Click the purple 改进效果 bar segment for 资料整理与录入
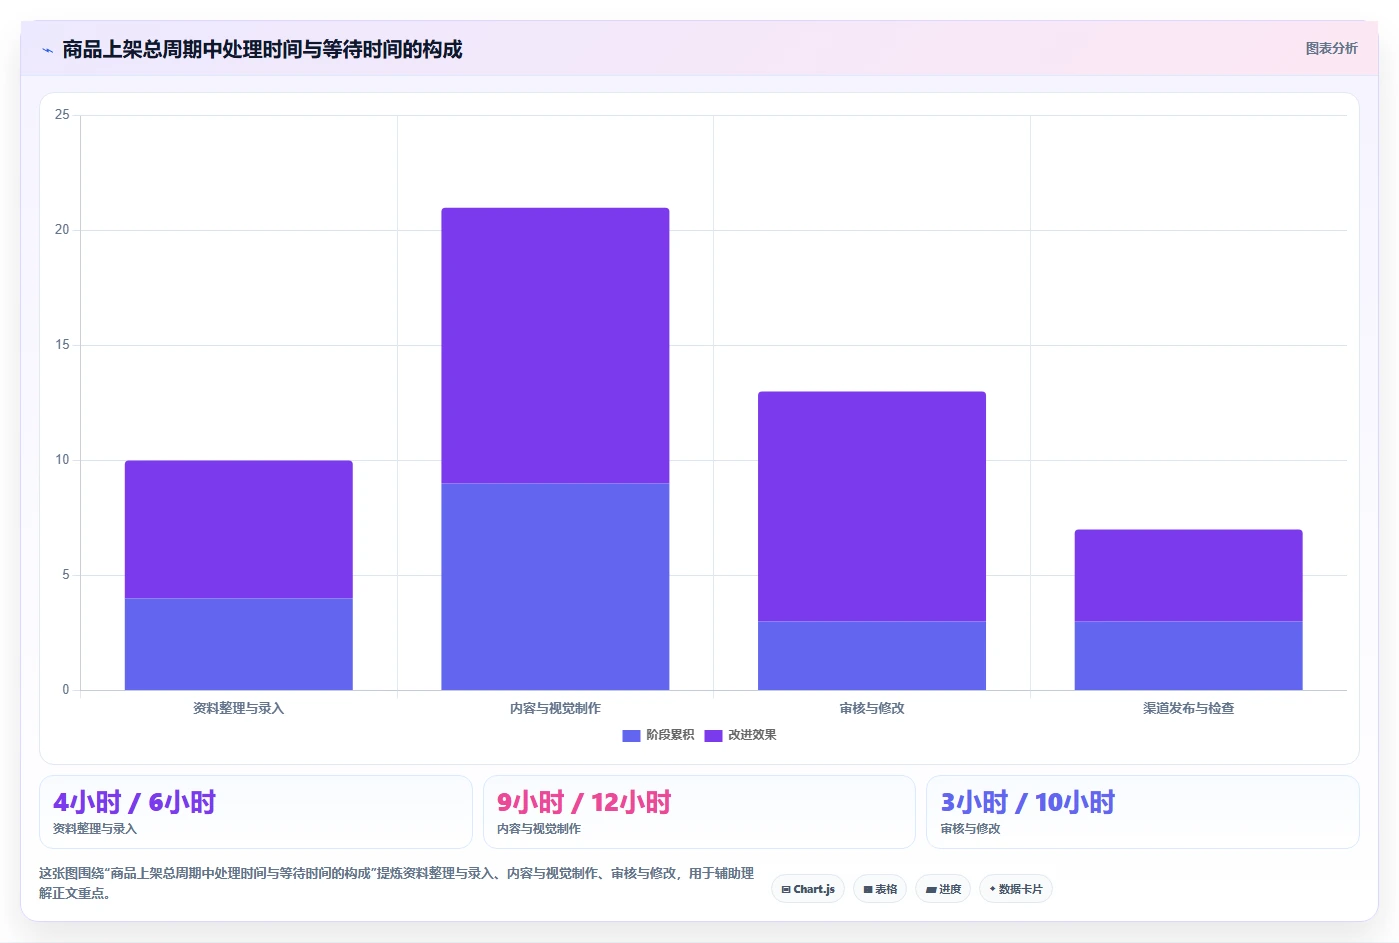 (238, 529)
